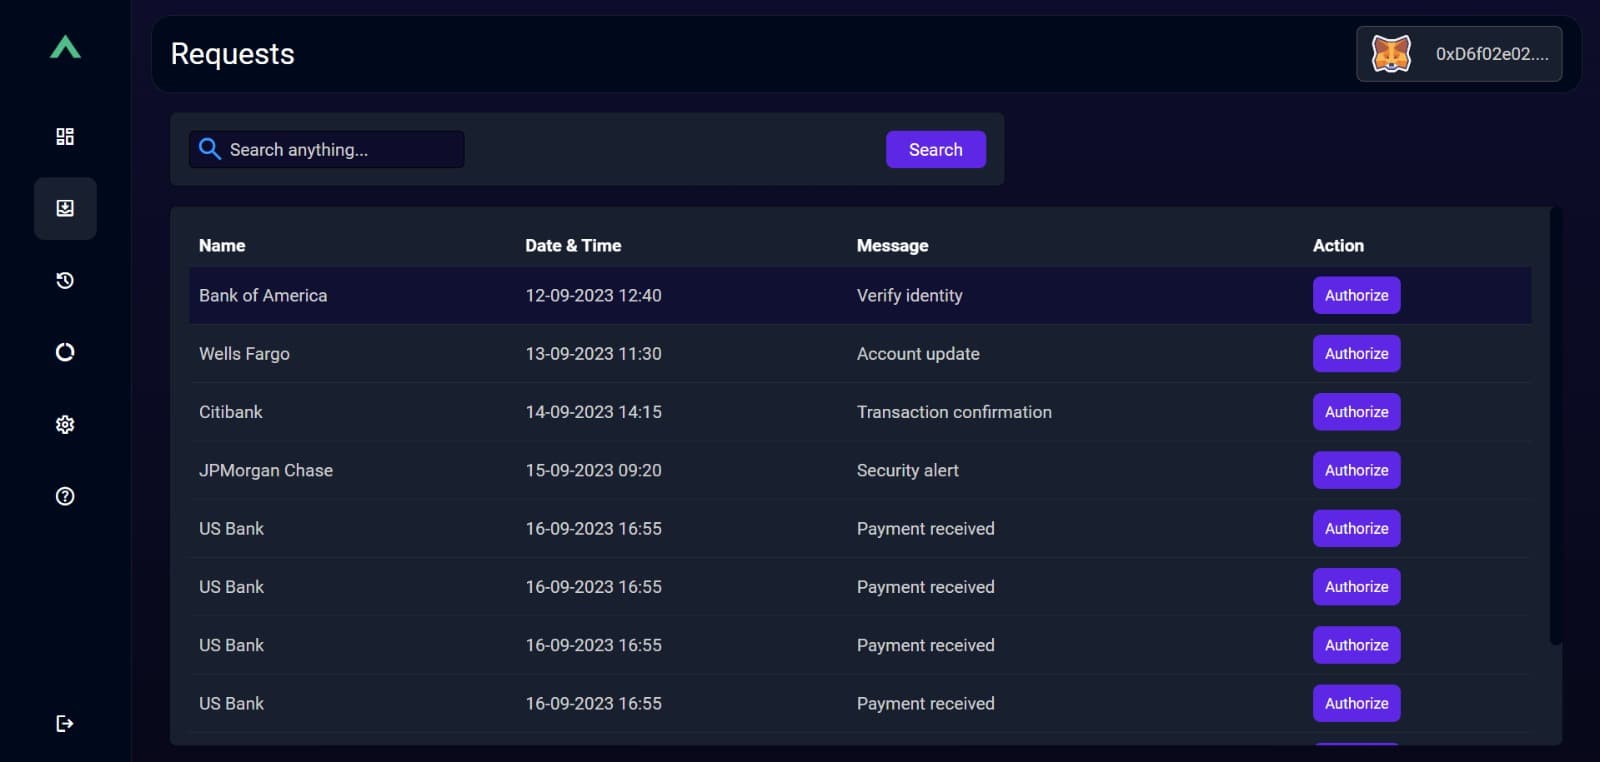Click the Name column header
This screenshot has height=762, width=1600.
click(x=221, y=245)
